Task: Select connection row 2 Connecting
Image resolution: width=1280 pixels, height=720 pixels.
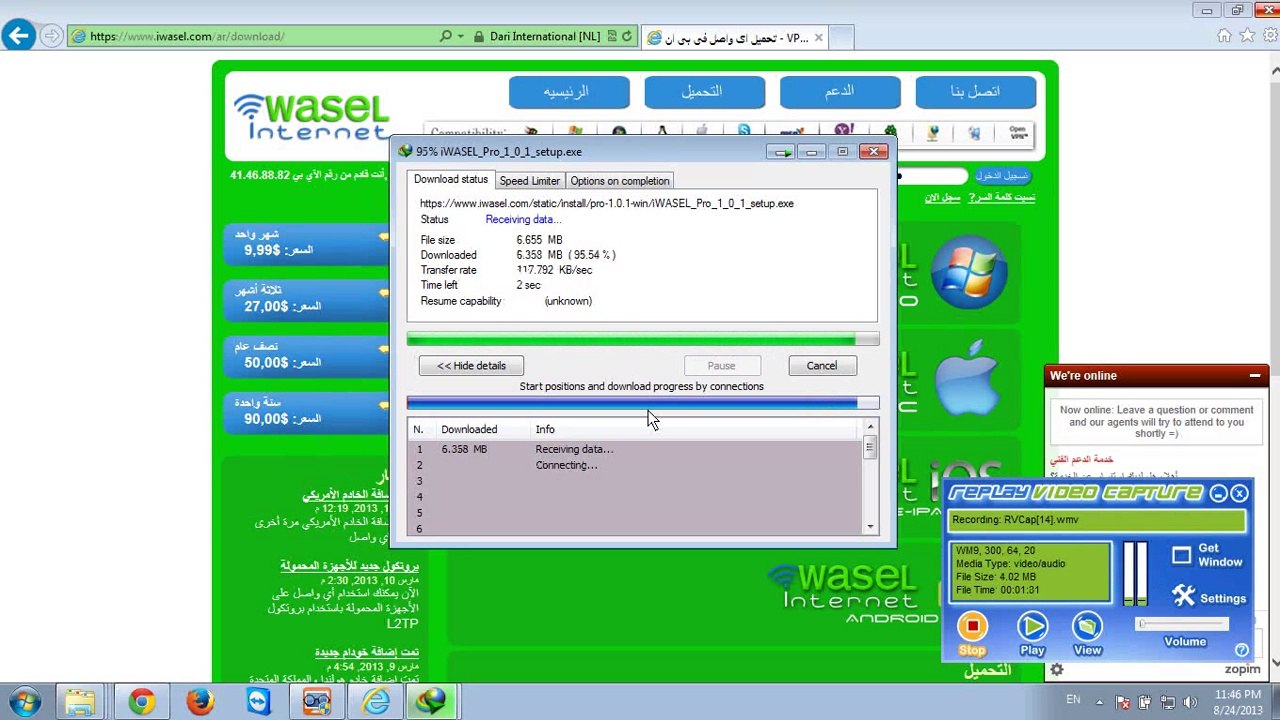Action: point(635,465)
